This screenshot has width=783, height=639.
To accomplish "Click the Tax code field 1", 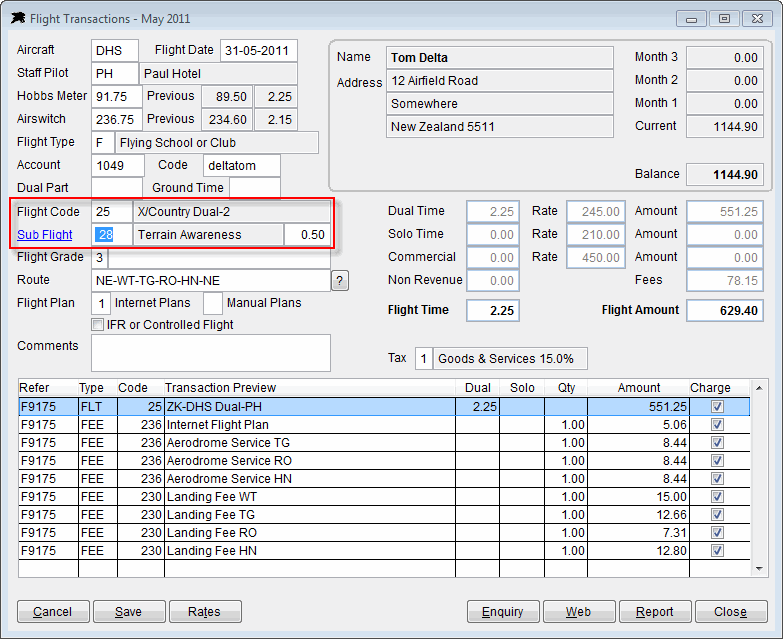I will click(x=423, y=358).
